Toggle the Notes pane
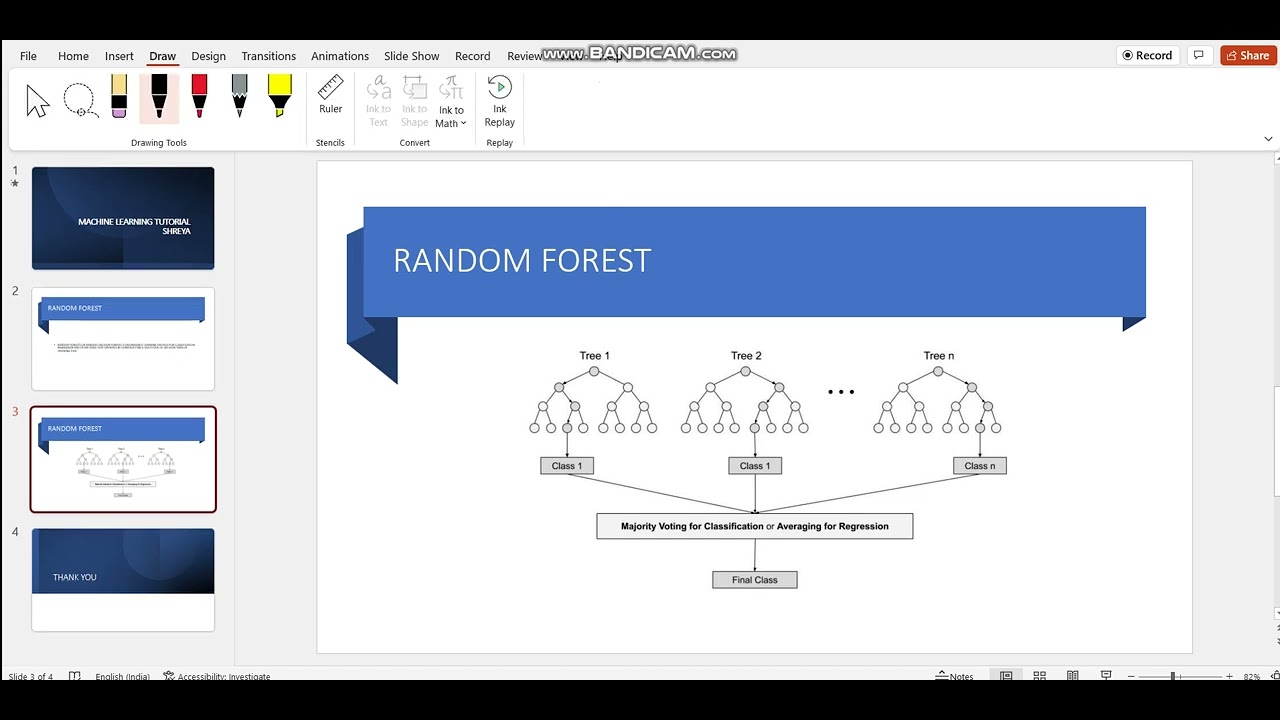The height and width of the screenshot is (720, 1280). pyautogui.click(x=955, y=676)
